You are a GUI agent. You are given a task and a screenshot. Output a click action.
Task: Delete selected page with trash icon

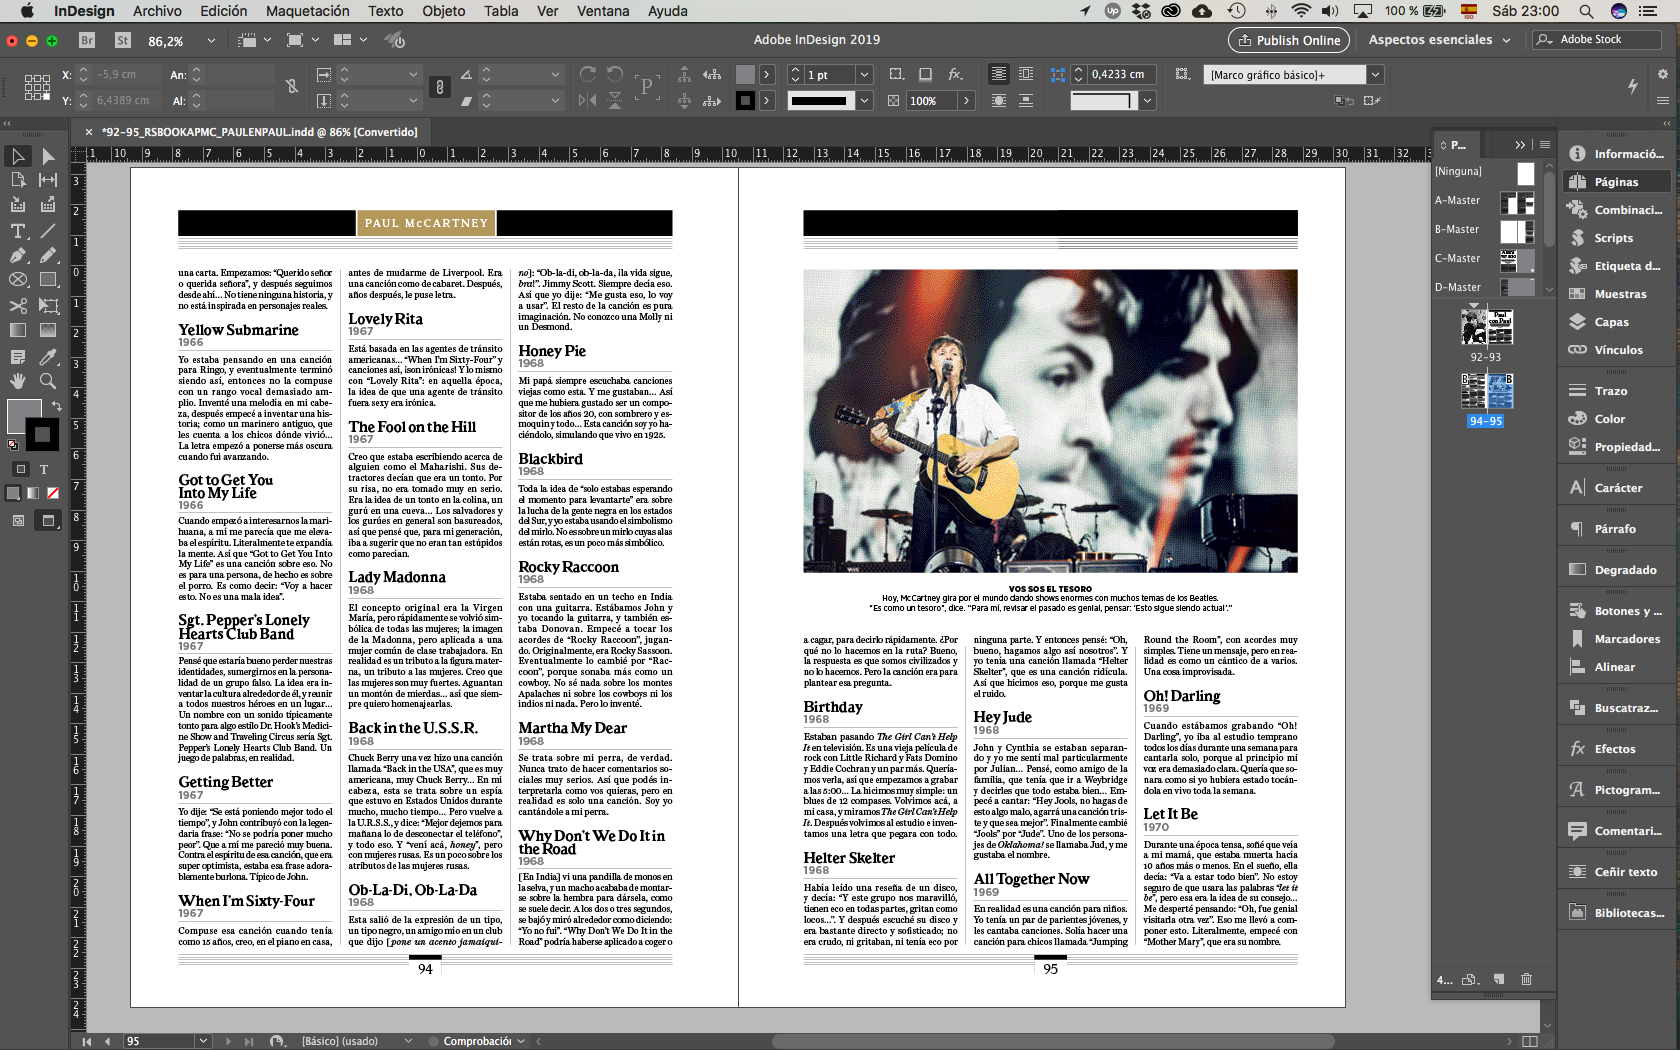point(1526,979)
